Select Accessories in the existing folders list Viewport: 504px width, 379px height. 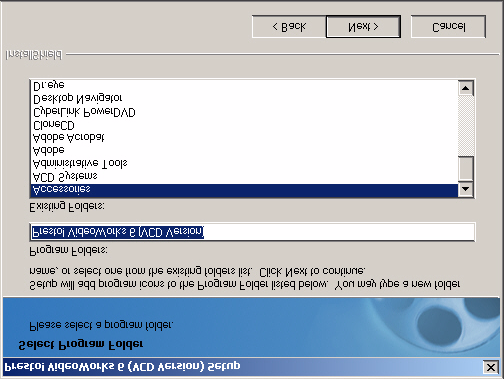coord(244,189)
